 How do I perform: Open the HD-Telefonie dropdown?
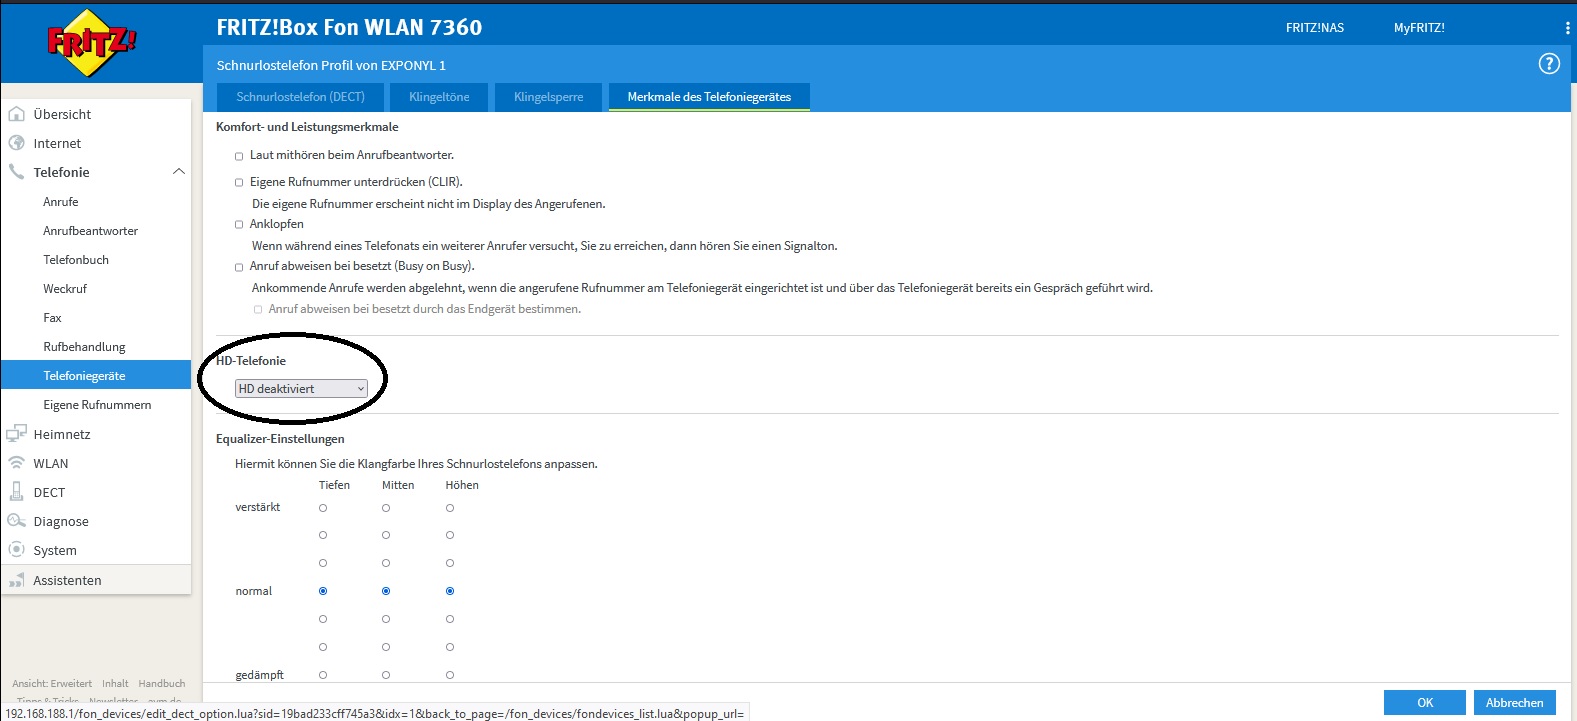coord(301,389)
